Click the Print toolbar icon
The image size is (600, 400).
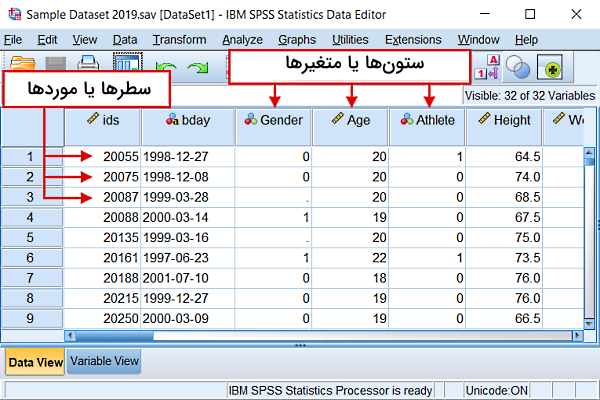pos(88,63)
